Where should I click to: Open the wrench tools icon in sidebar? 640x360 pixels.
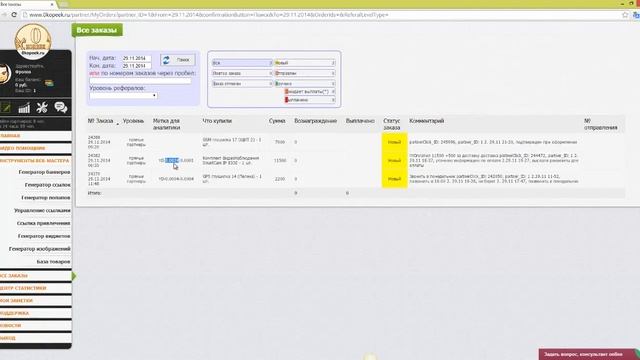click(42, 108)
